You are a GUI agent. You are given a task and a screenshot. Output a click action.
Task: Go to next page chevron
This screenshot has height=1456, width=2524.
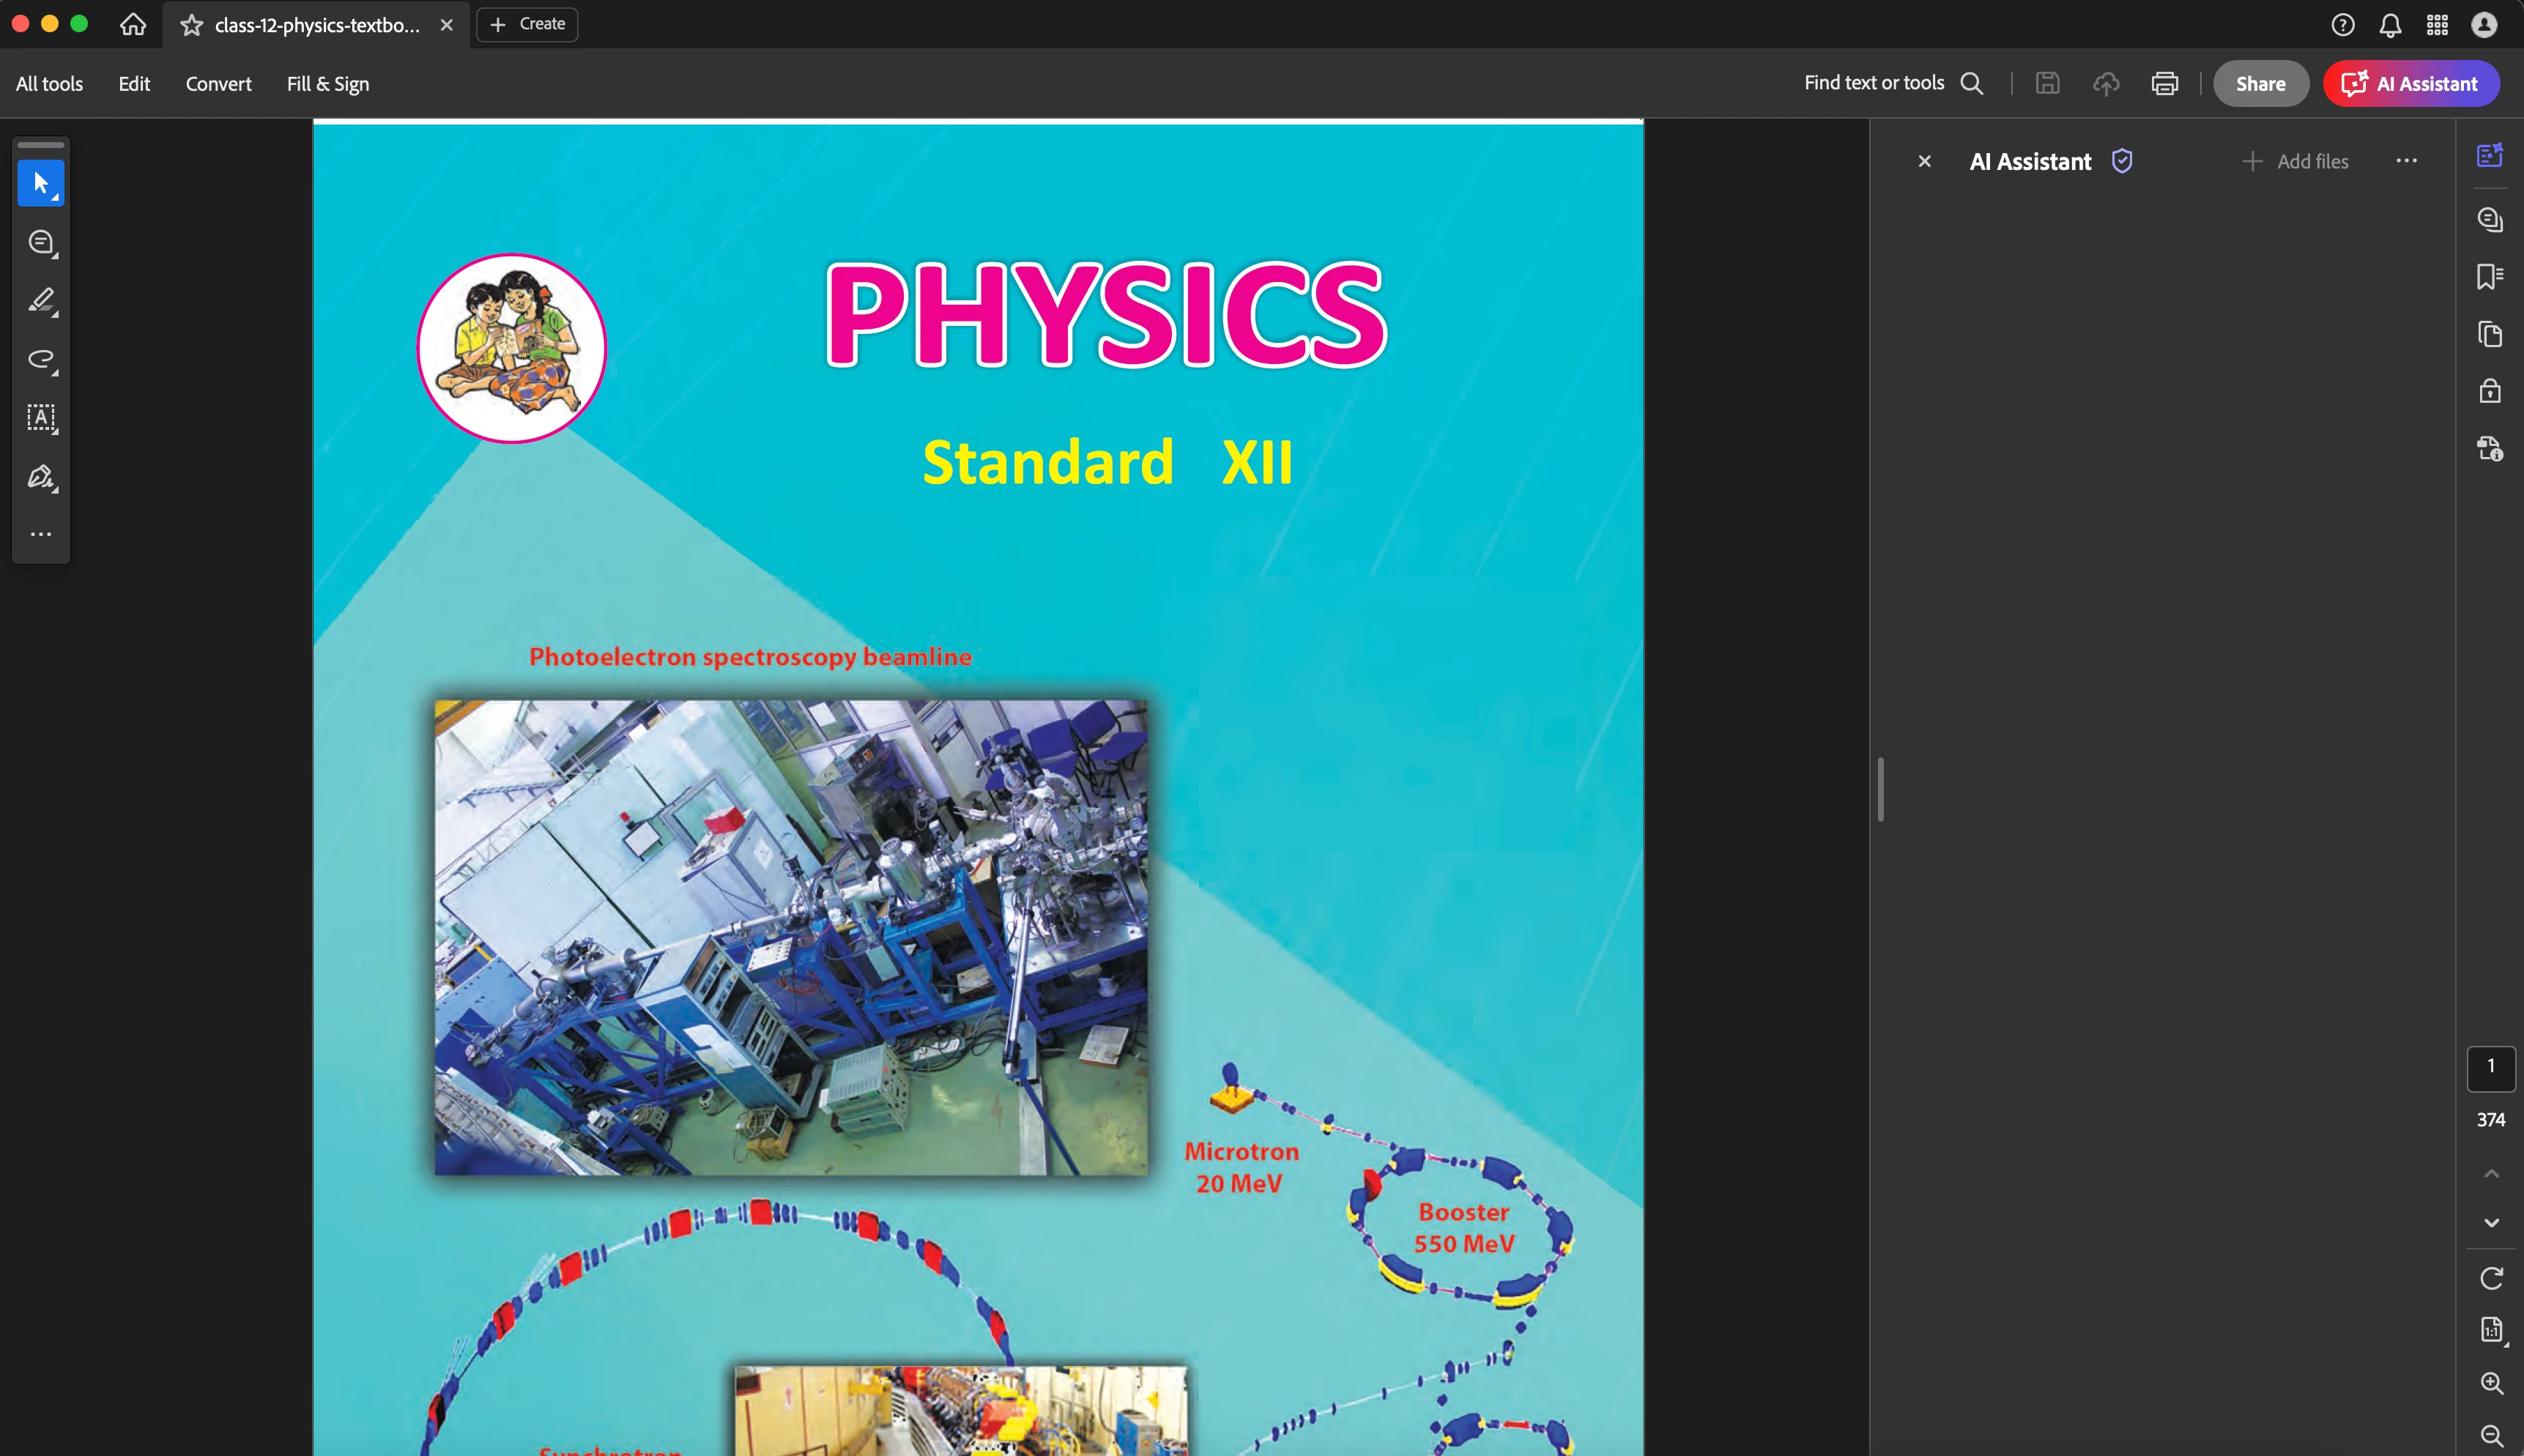pyautogui.click(x=2491, y=1223)
